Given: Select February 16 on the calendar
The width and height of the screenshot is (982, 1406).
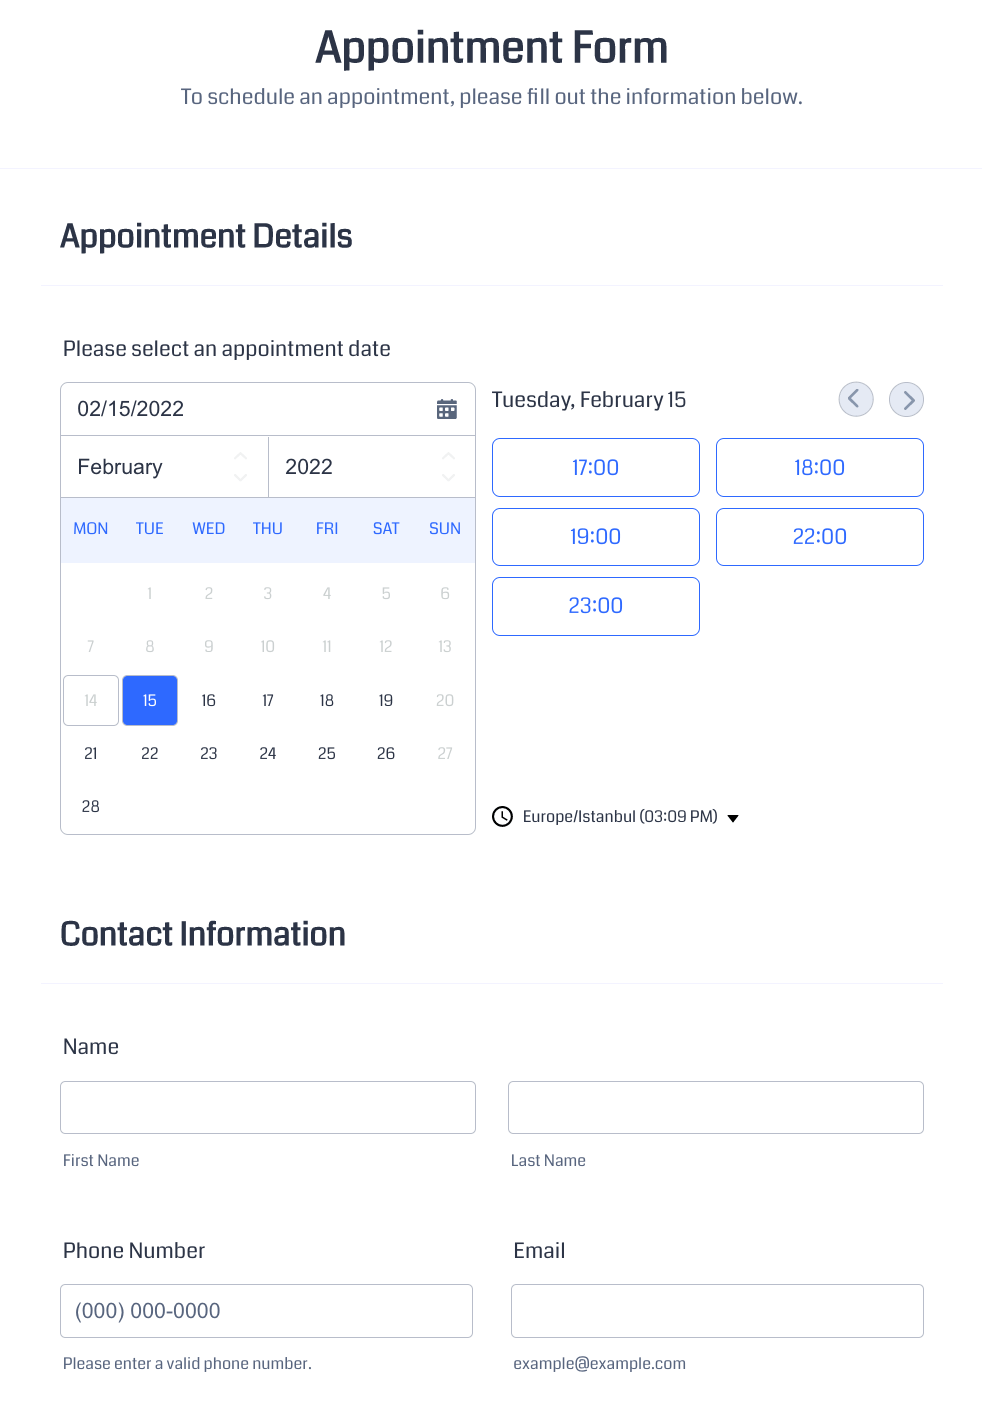Looking at the screenshot, I should coord(209,700).
